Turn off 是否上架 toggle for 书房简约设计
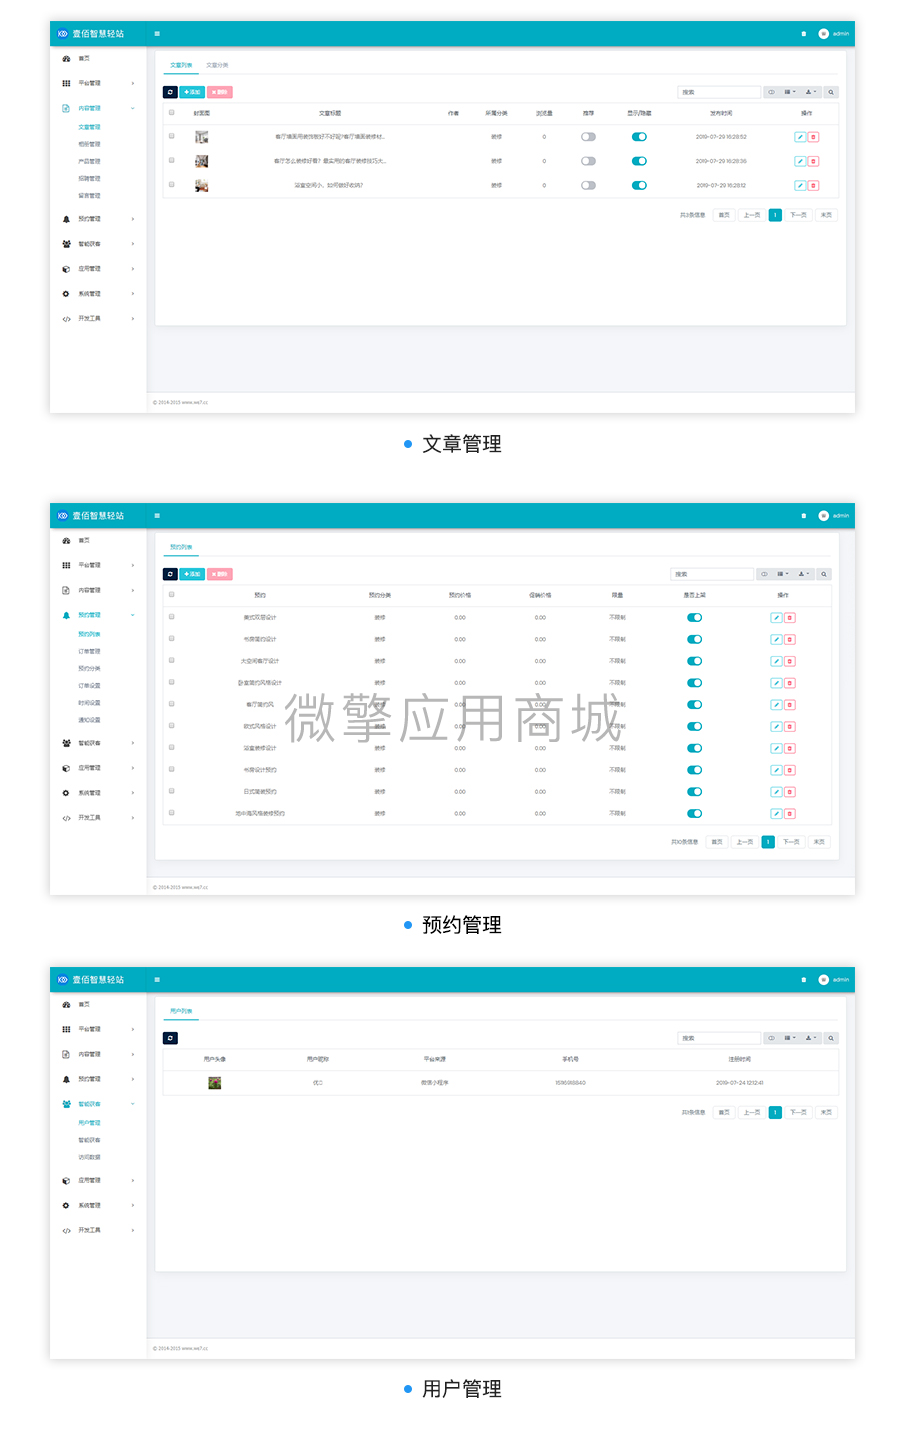 click(x=694, y=640)
